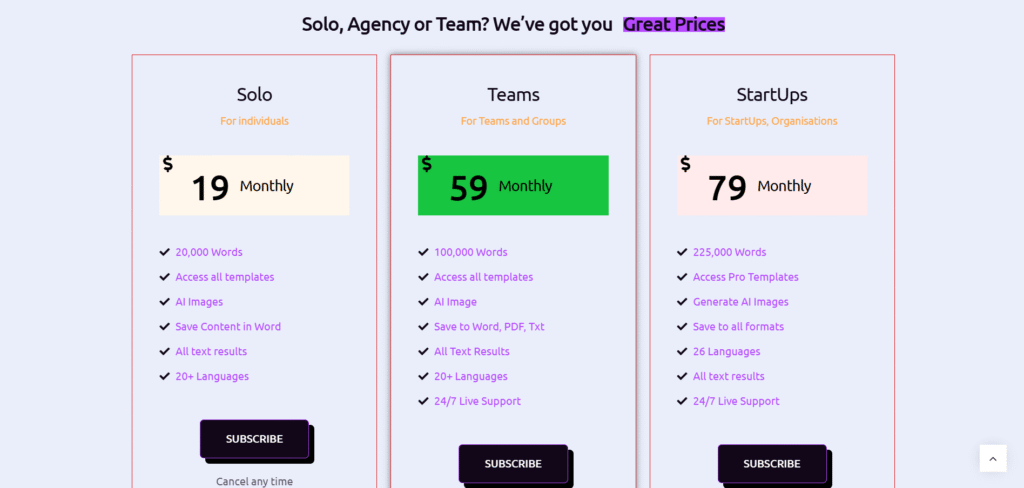Subscribe to the Solo plan
1024x488 pixels.
click(x=254, y=439)
